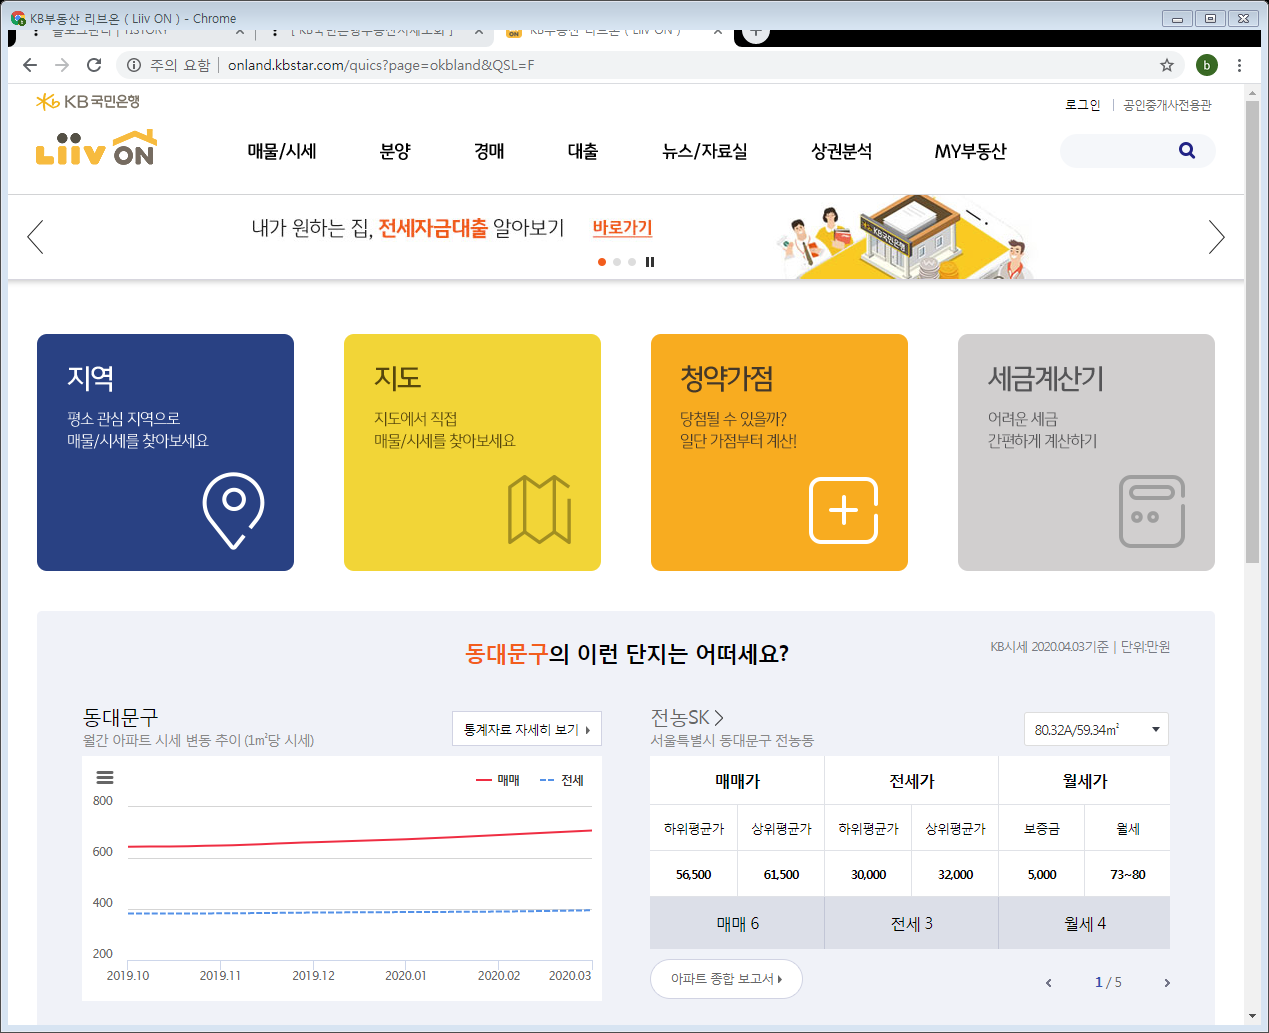
Task: Open the 경매 menu
Action: tap(489, 151)
